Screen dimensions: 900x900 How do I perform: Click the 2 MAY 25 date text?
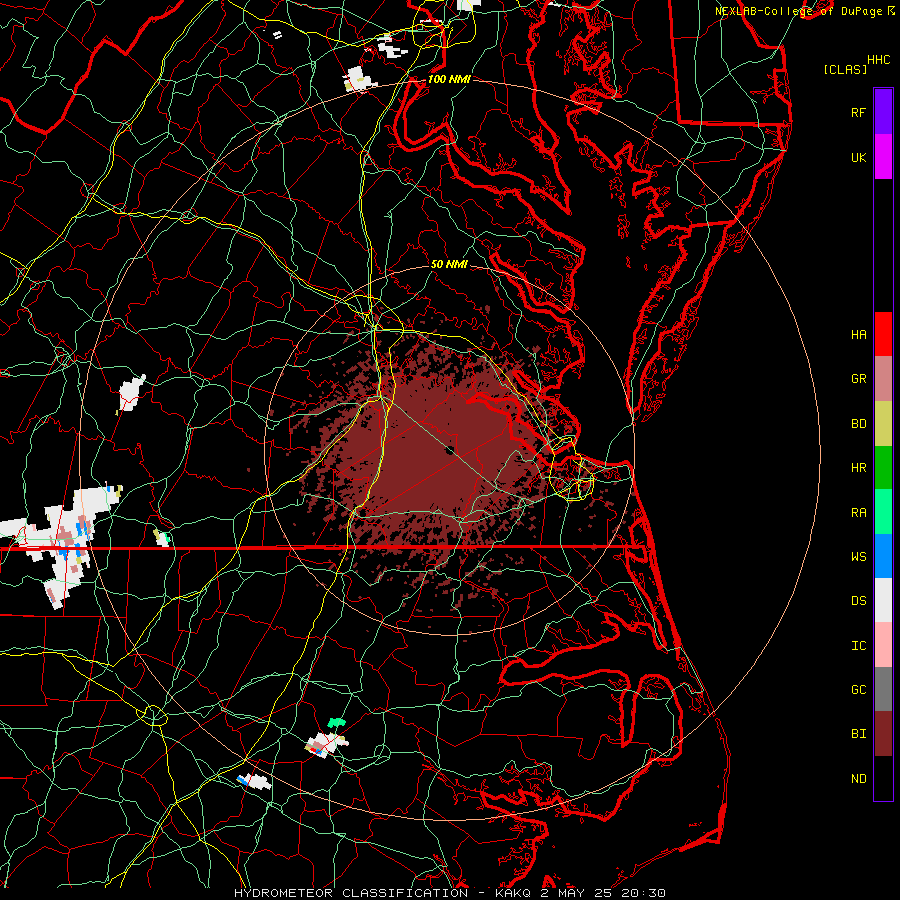[x=577, y=893]
